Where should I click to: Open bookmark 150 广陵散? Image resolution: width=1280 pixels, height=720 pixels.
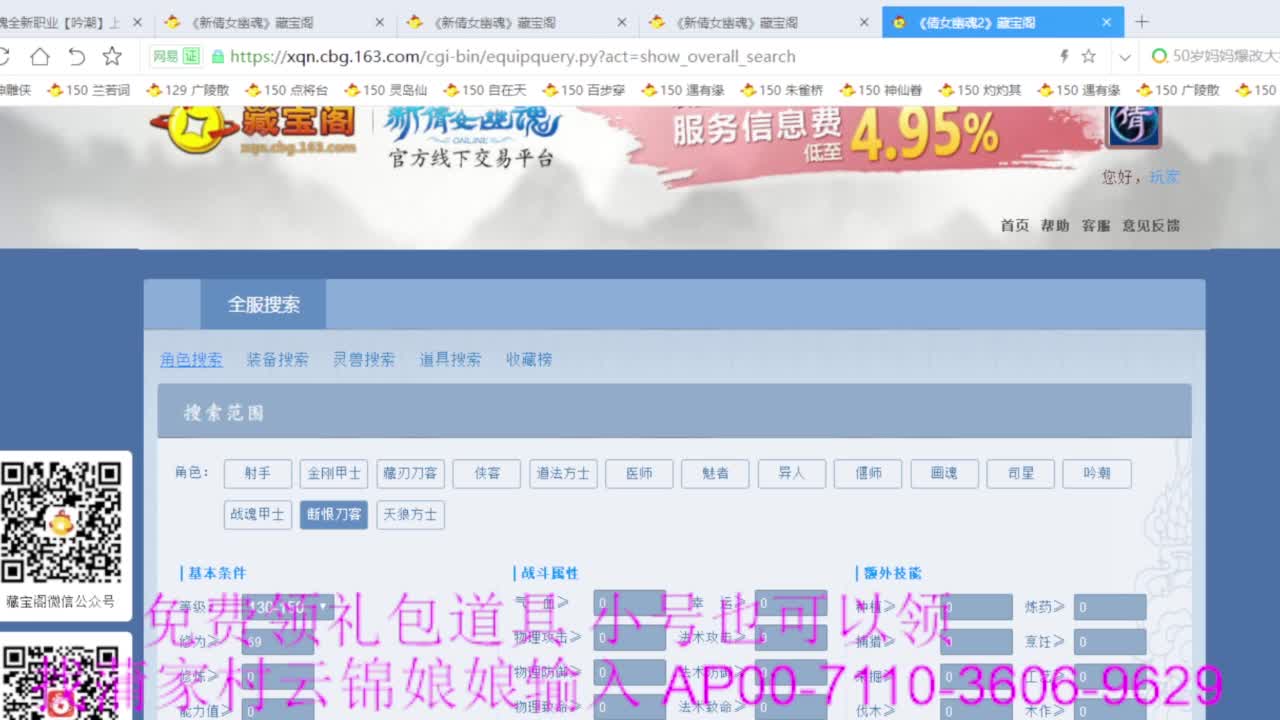point(1178,90)
